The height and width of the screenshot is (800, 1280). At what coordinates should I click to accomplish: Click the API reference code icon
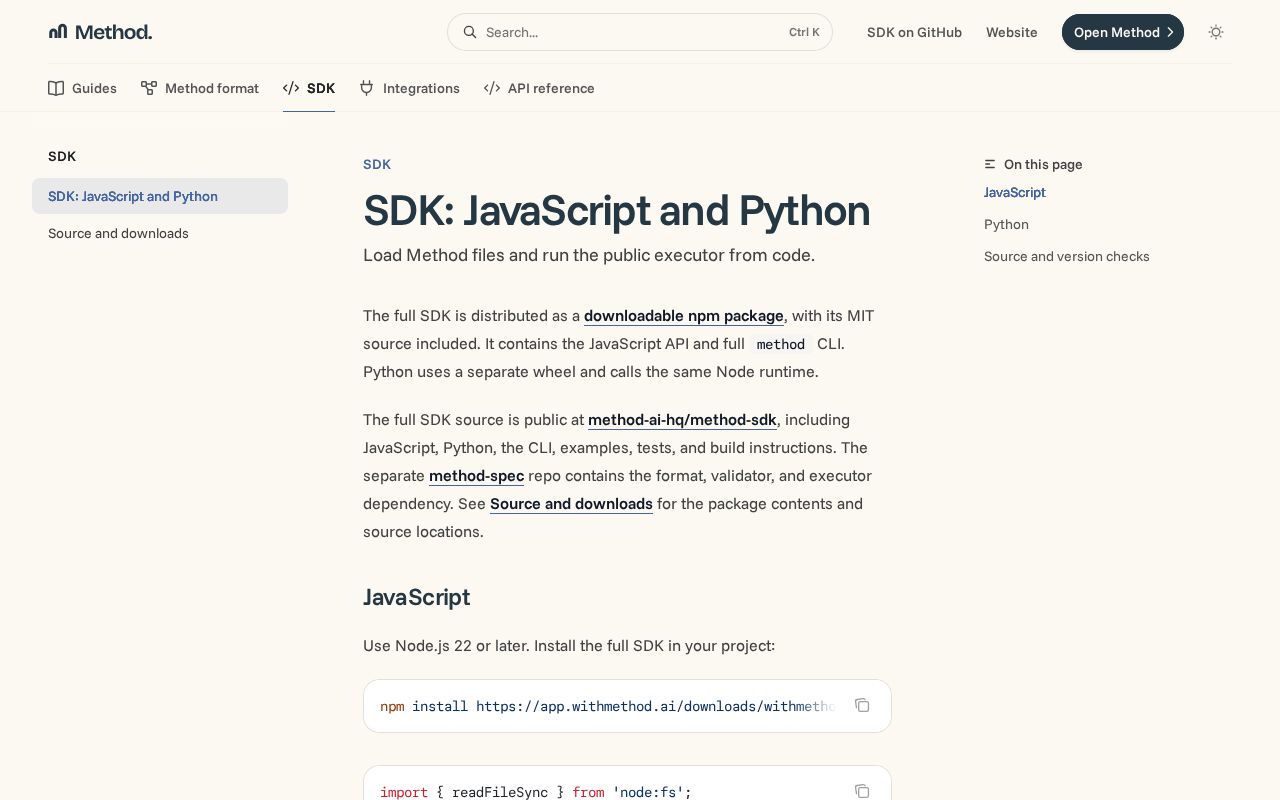tap(492, 88)
